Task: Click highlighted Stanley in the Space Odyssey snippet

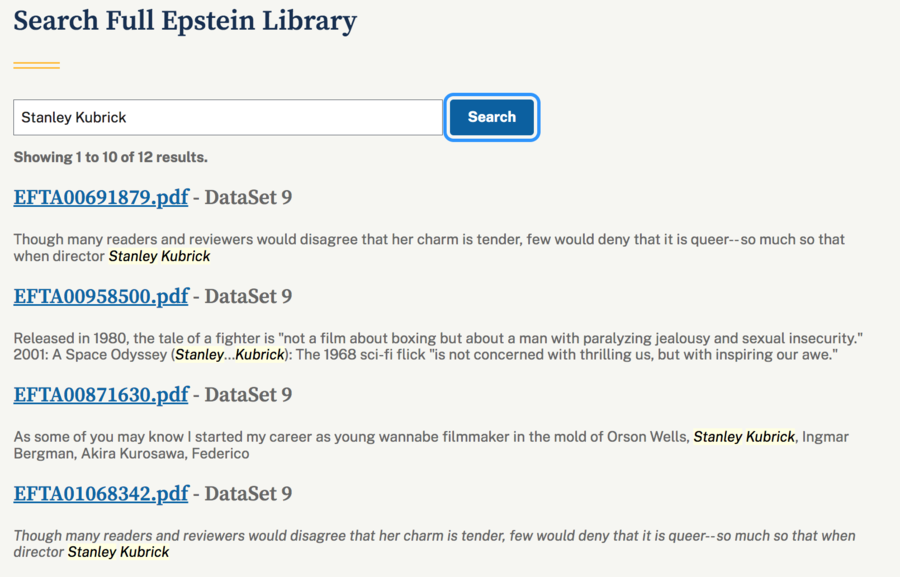Action: [x=199, y=355]
